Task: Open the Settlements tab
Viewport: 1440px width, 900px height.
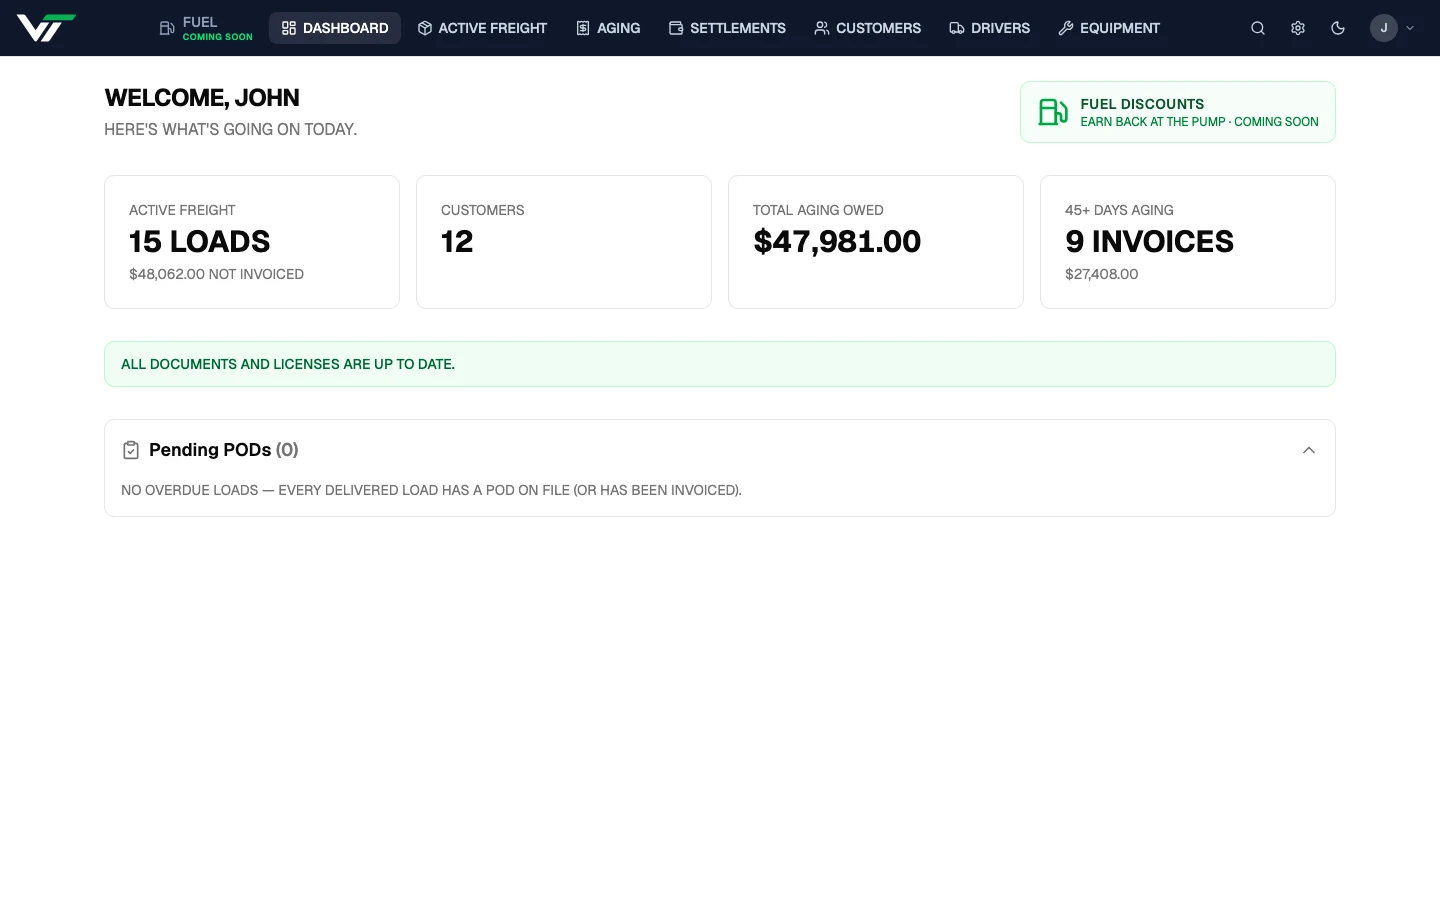Action: tap(727, 28)
